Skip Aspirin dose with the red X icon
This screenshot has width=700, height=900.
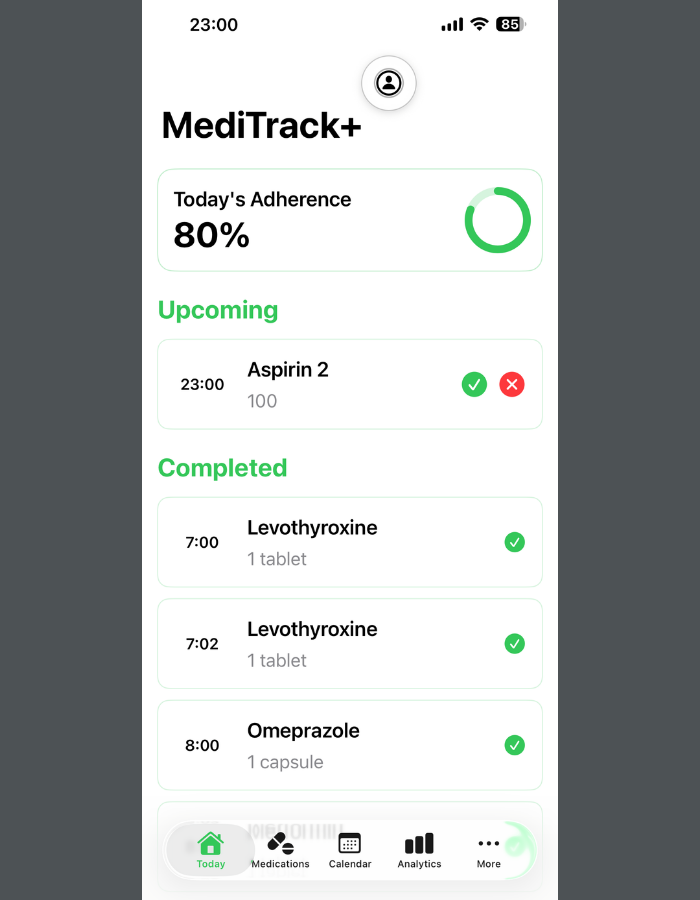511,384
